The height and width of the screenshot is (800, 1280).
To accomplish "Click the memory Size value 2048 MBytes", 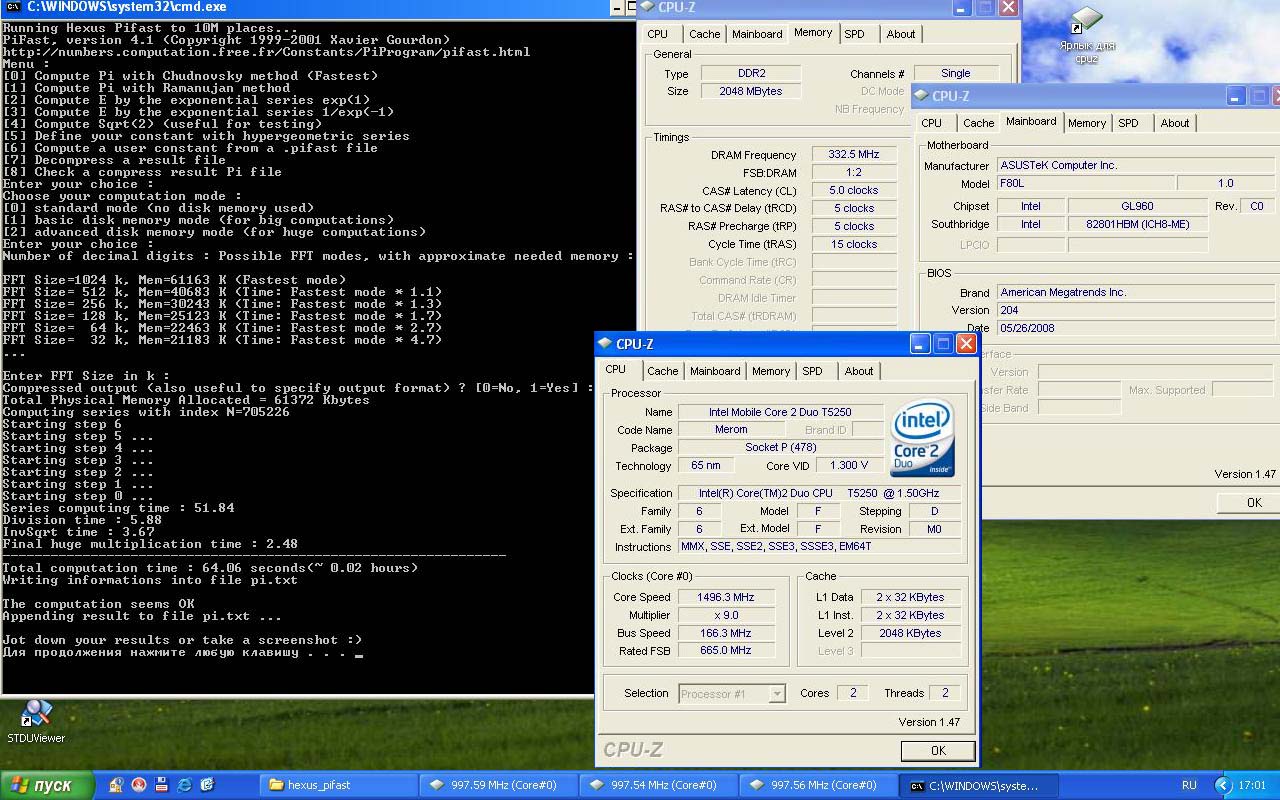I will [750, 91].
